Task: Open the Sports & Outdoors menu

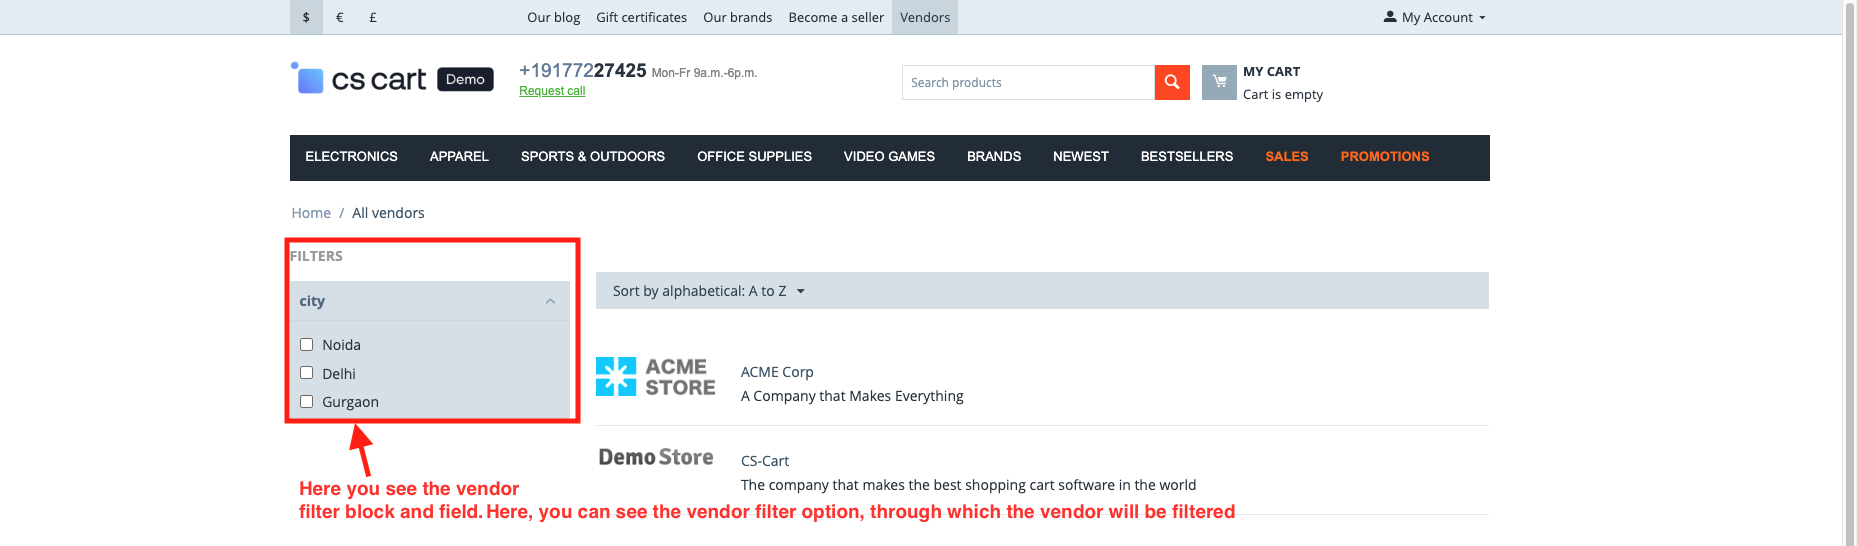Action: pyautogui.click(x=593, y=157)
